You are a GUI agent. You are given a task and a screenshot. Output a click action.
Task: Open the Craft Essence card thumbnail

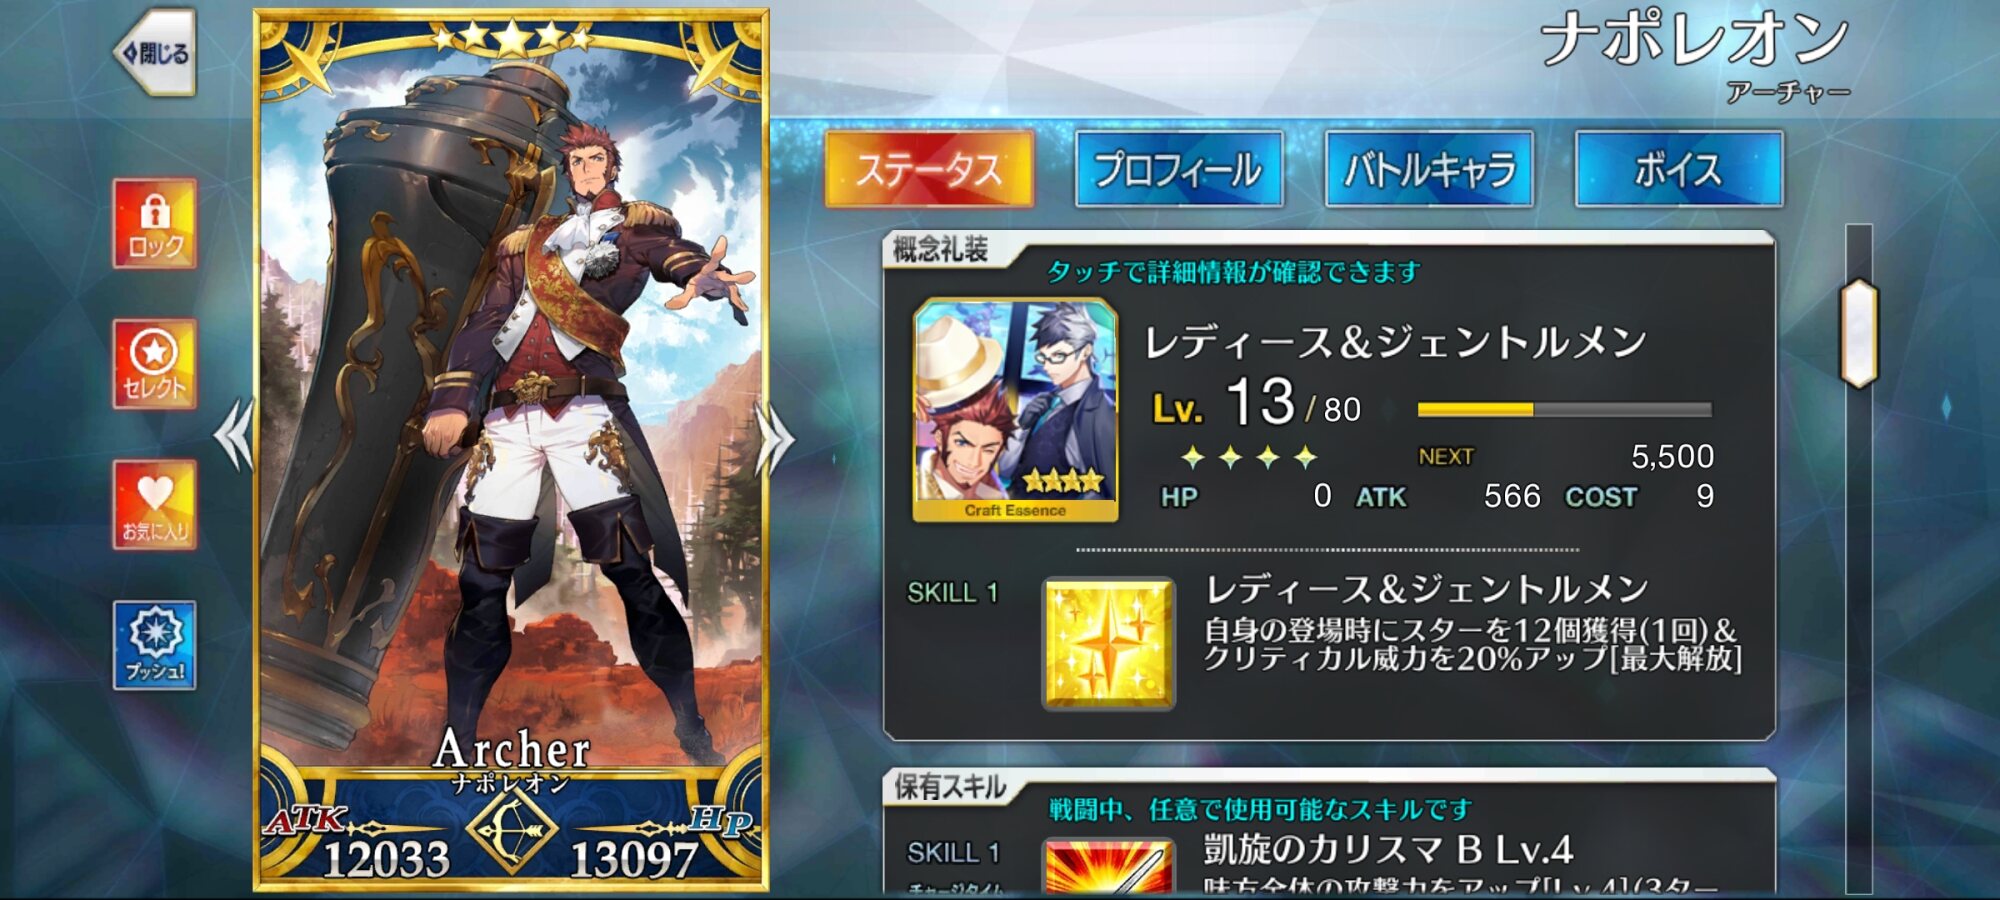coord(1015,410)
